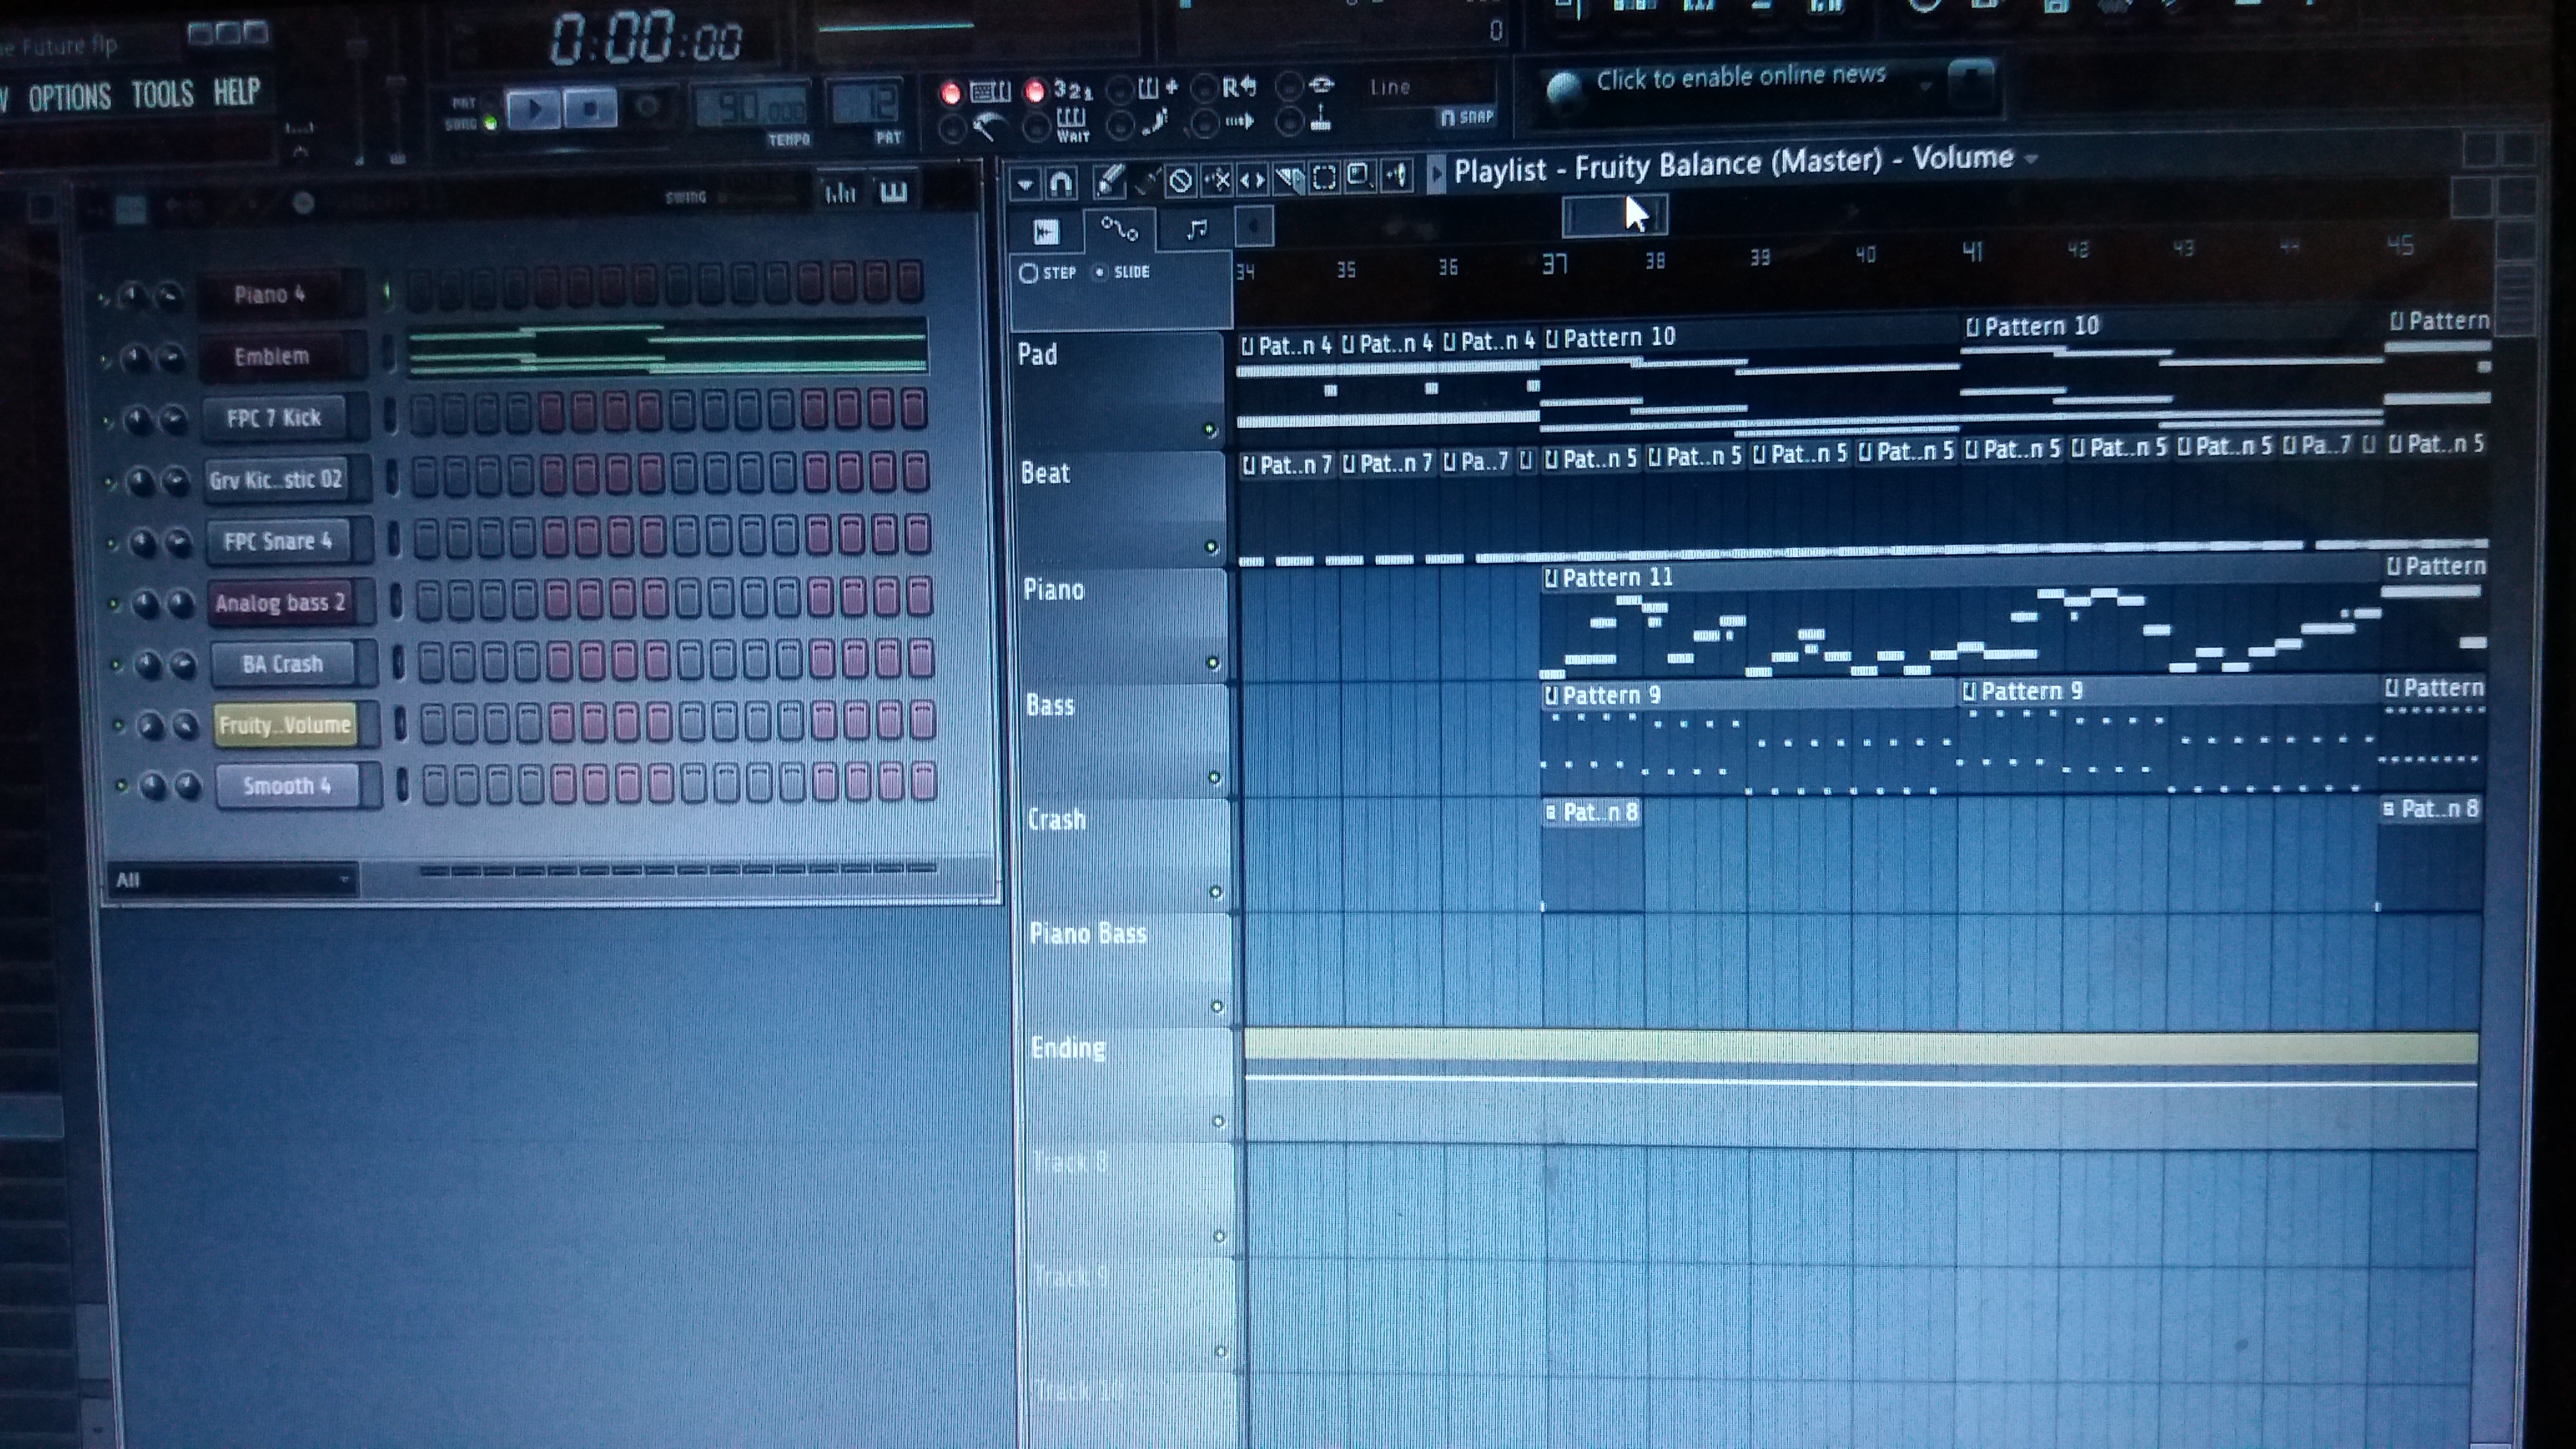Viewport: 2576px width, 1449px height.
Task: Select the Slice tool in Playlist toolbar
Action: click(1288, 179)
